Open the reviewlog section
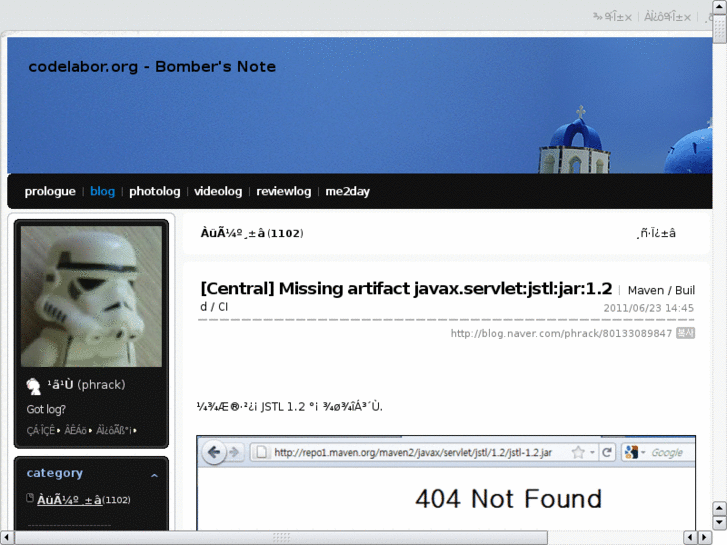Screen dimensions: 727x545 tap(284, 191)
